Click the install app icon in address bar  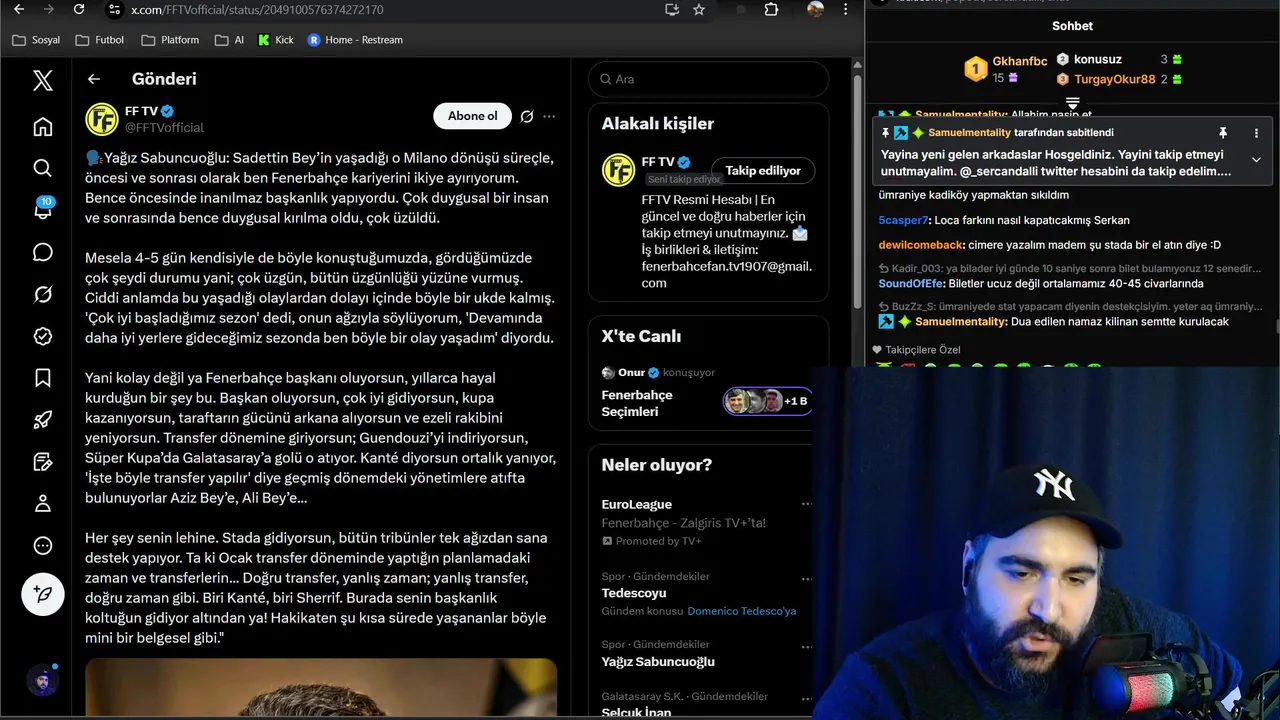pyautogui.click(x=672, y=9)
